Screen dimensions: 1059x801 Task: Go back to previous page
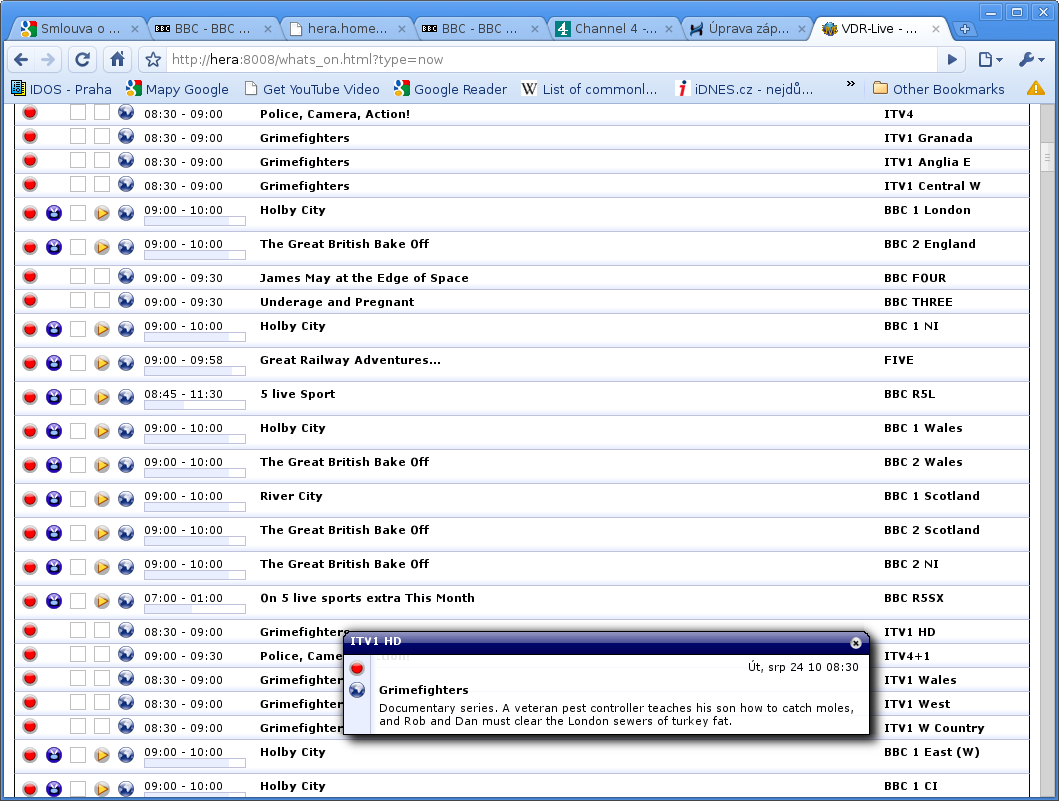pos(21,59)
